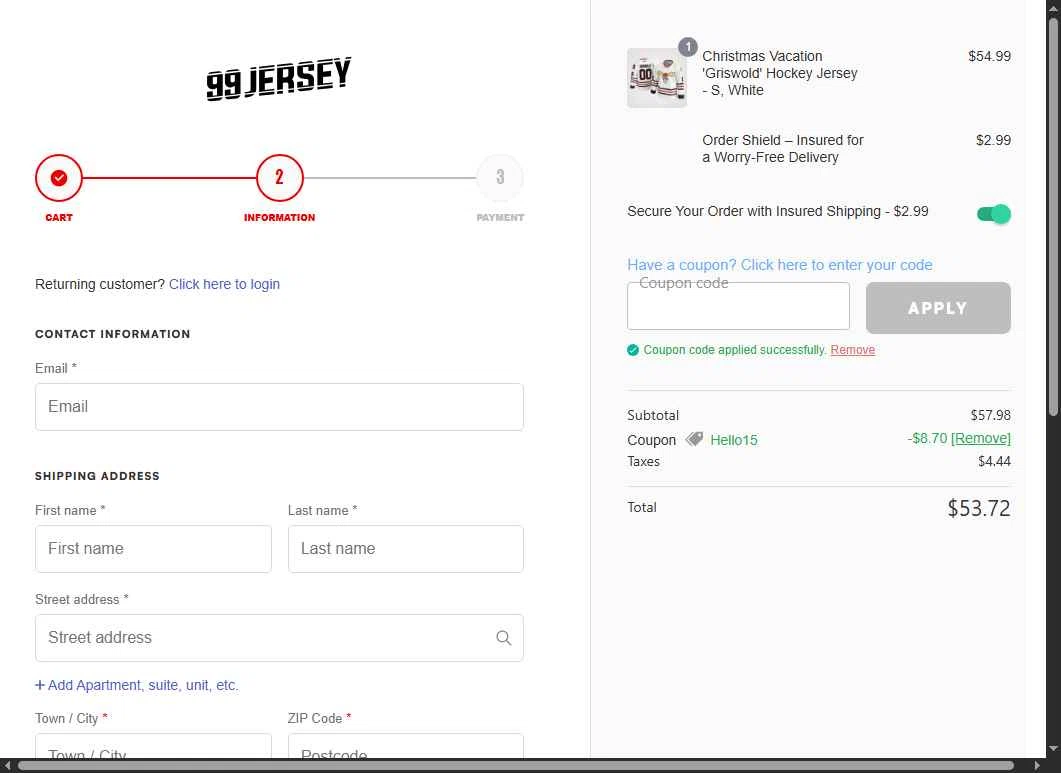Screen dimensions: 1061x773
Task: Click the CART step label
Action: point(59,217)
